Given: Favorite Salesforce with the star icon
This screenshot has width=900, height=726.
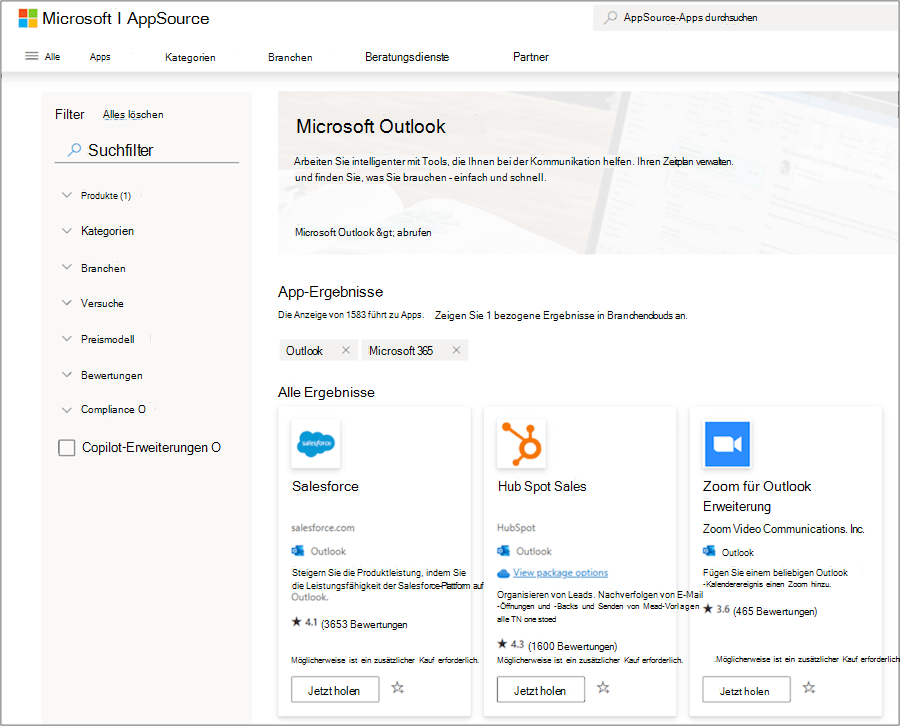Looking at the screenshot, I should click(x=397, y=688).
